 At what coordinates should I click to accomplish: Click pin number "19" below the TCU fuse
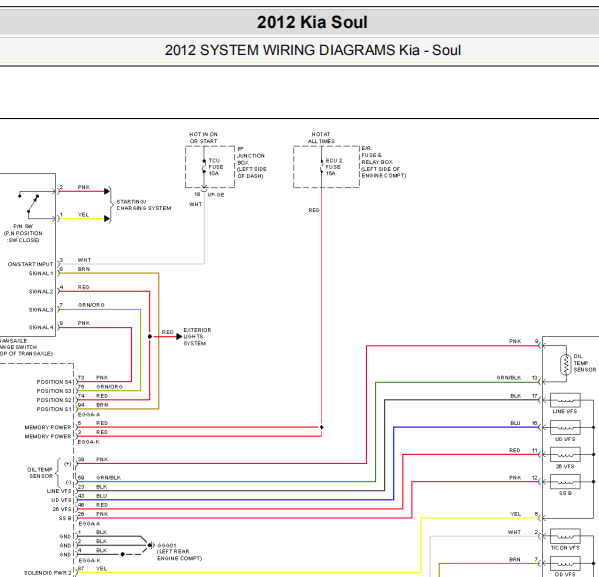[197, 194]
